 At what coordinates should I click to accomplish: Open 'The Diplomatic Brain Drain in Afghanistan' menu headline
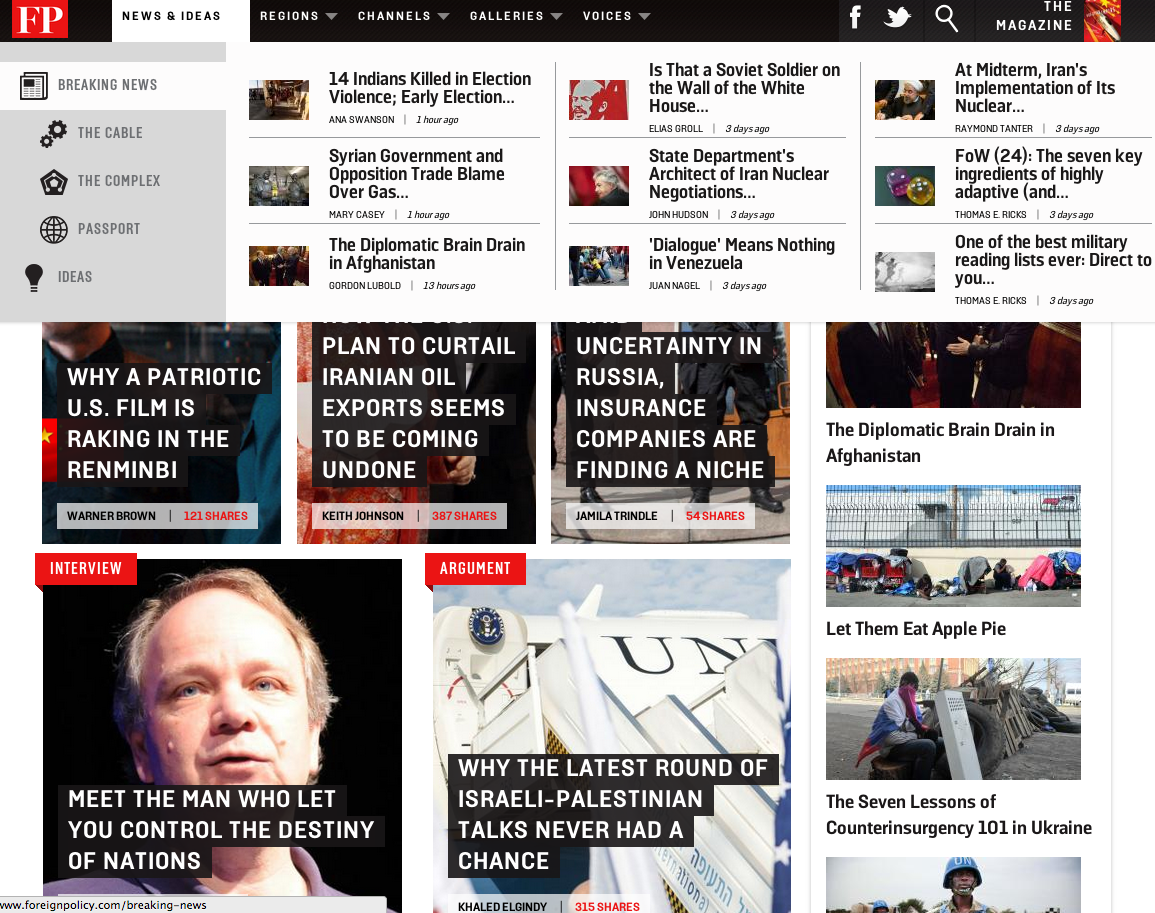click(x=427, y=253)
